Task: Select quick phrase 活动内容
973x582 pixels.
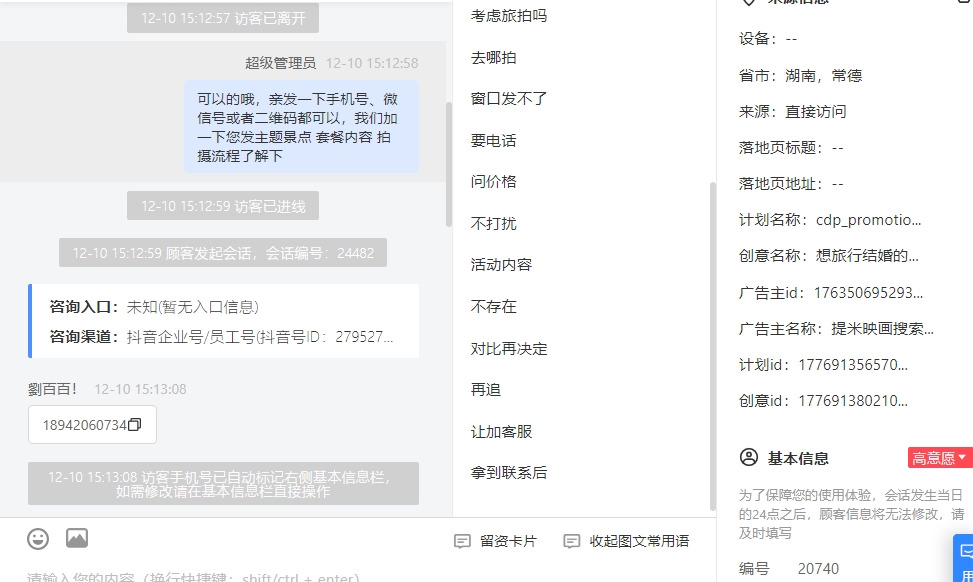Action: pos(501,265)
